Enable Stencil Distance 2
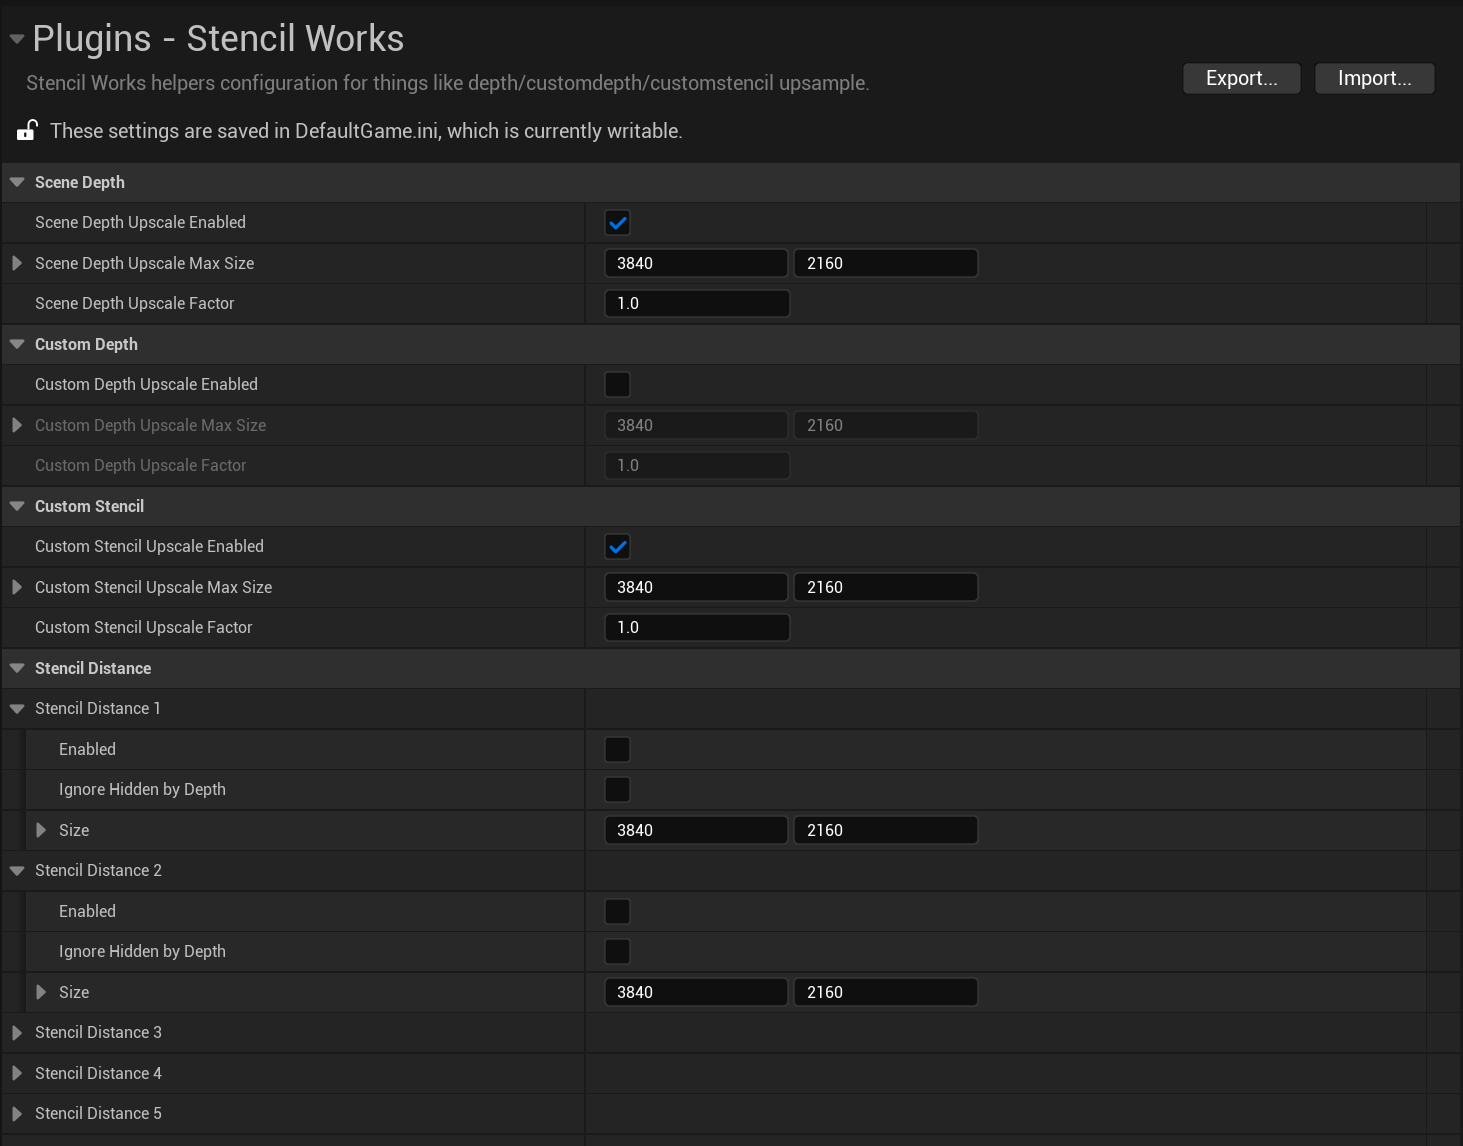 [617, 911]
